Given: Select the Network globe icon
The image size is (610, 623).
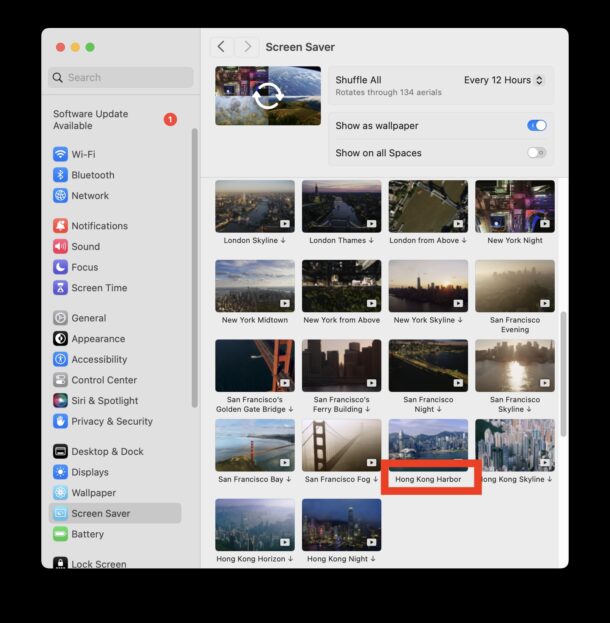Looking at the screenshot, I should (x=61, y=196).
